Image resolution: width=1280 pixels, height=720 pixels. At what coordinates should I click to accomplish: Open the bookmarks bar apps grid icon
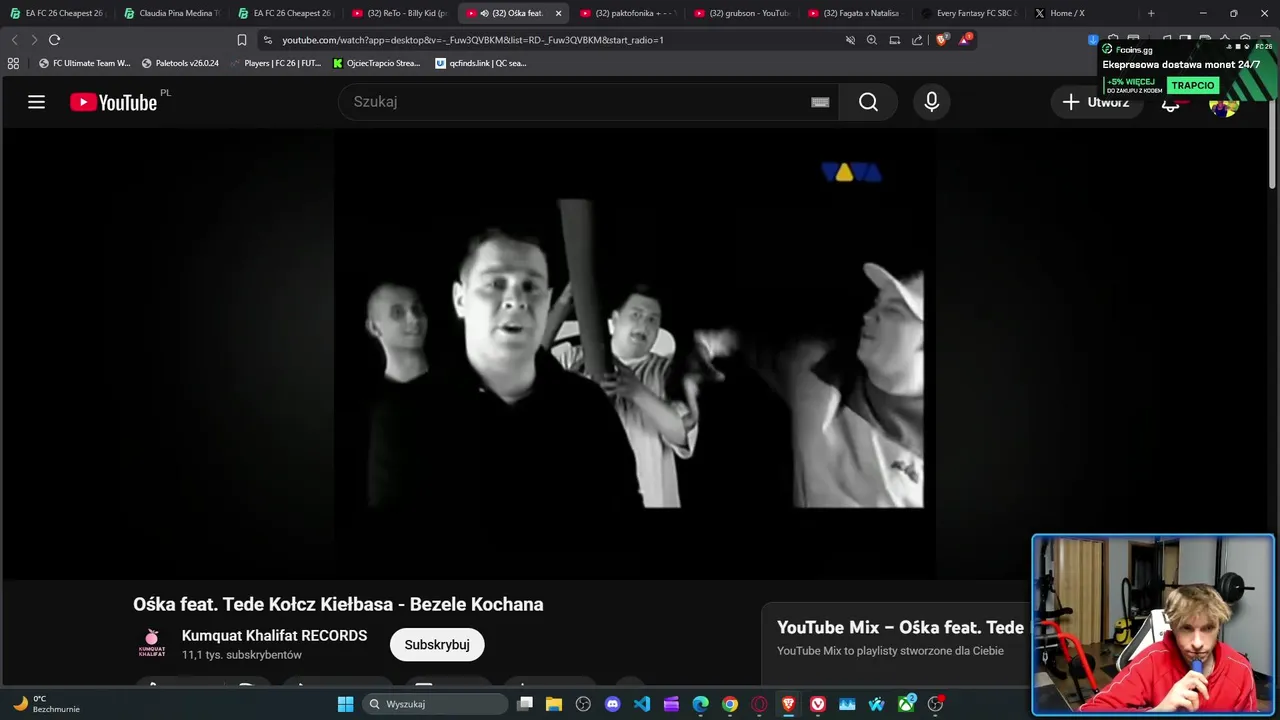coord(13,63)
